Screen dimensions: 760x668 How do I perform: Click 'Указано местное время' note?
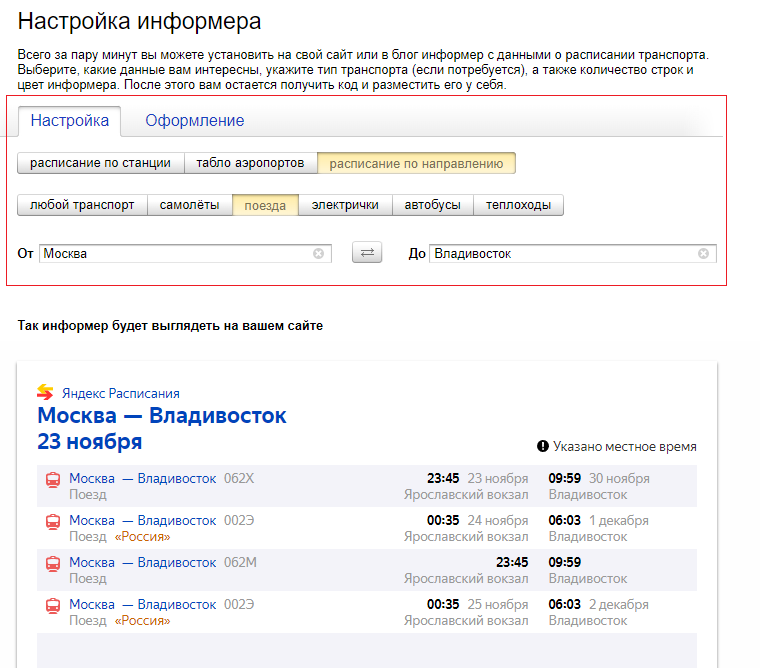[x=625, y=446]
